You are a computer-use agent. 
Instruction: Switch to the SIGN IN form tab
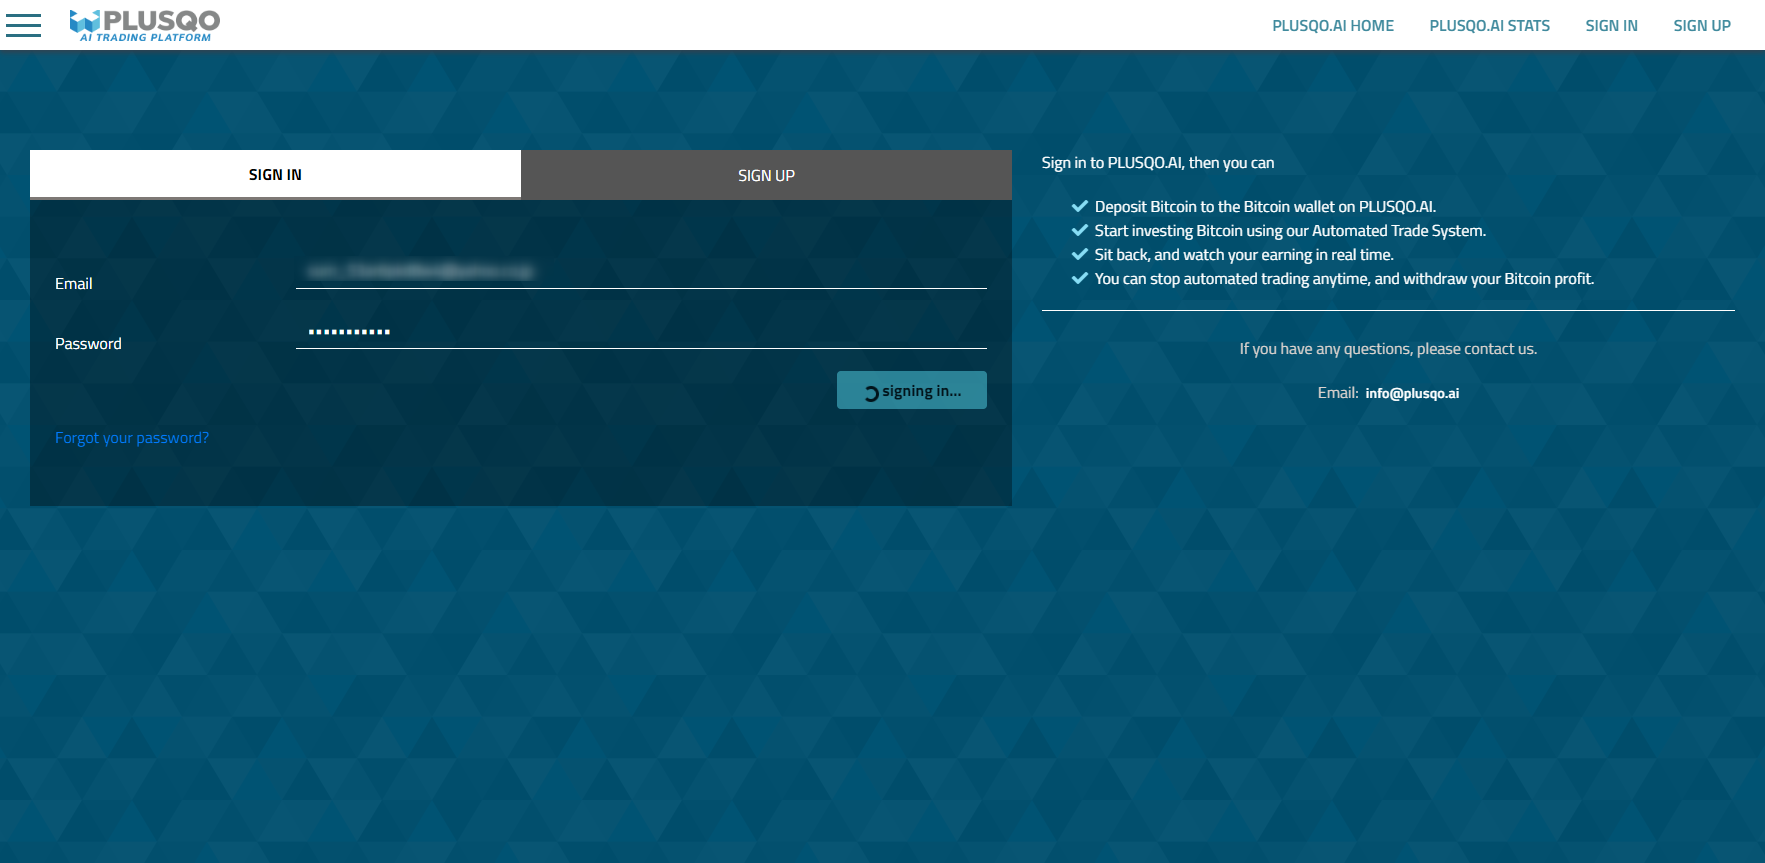(x=275, y=174)
